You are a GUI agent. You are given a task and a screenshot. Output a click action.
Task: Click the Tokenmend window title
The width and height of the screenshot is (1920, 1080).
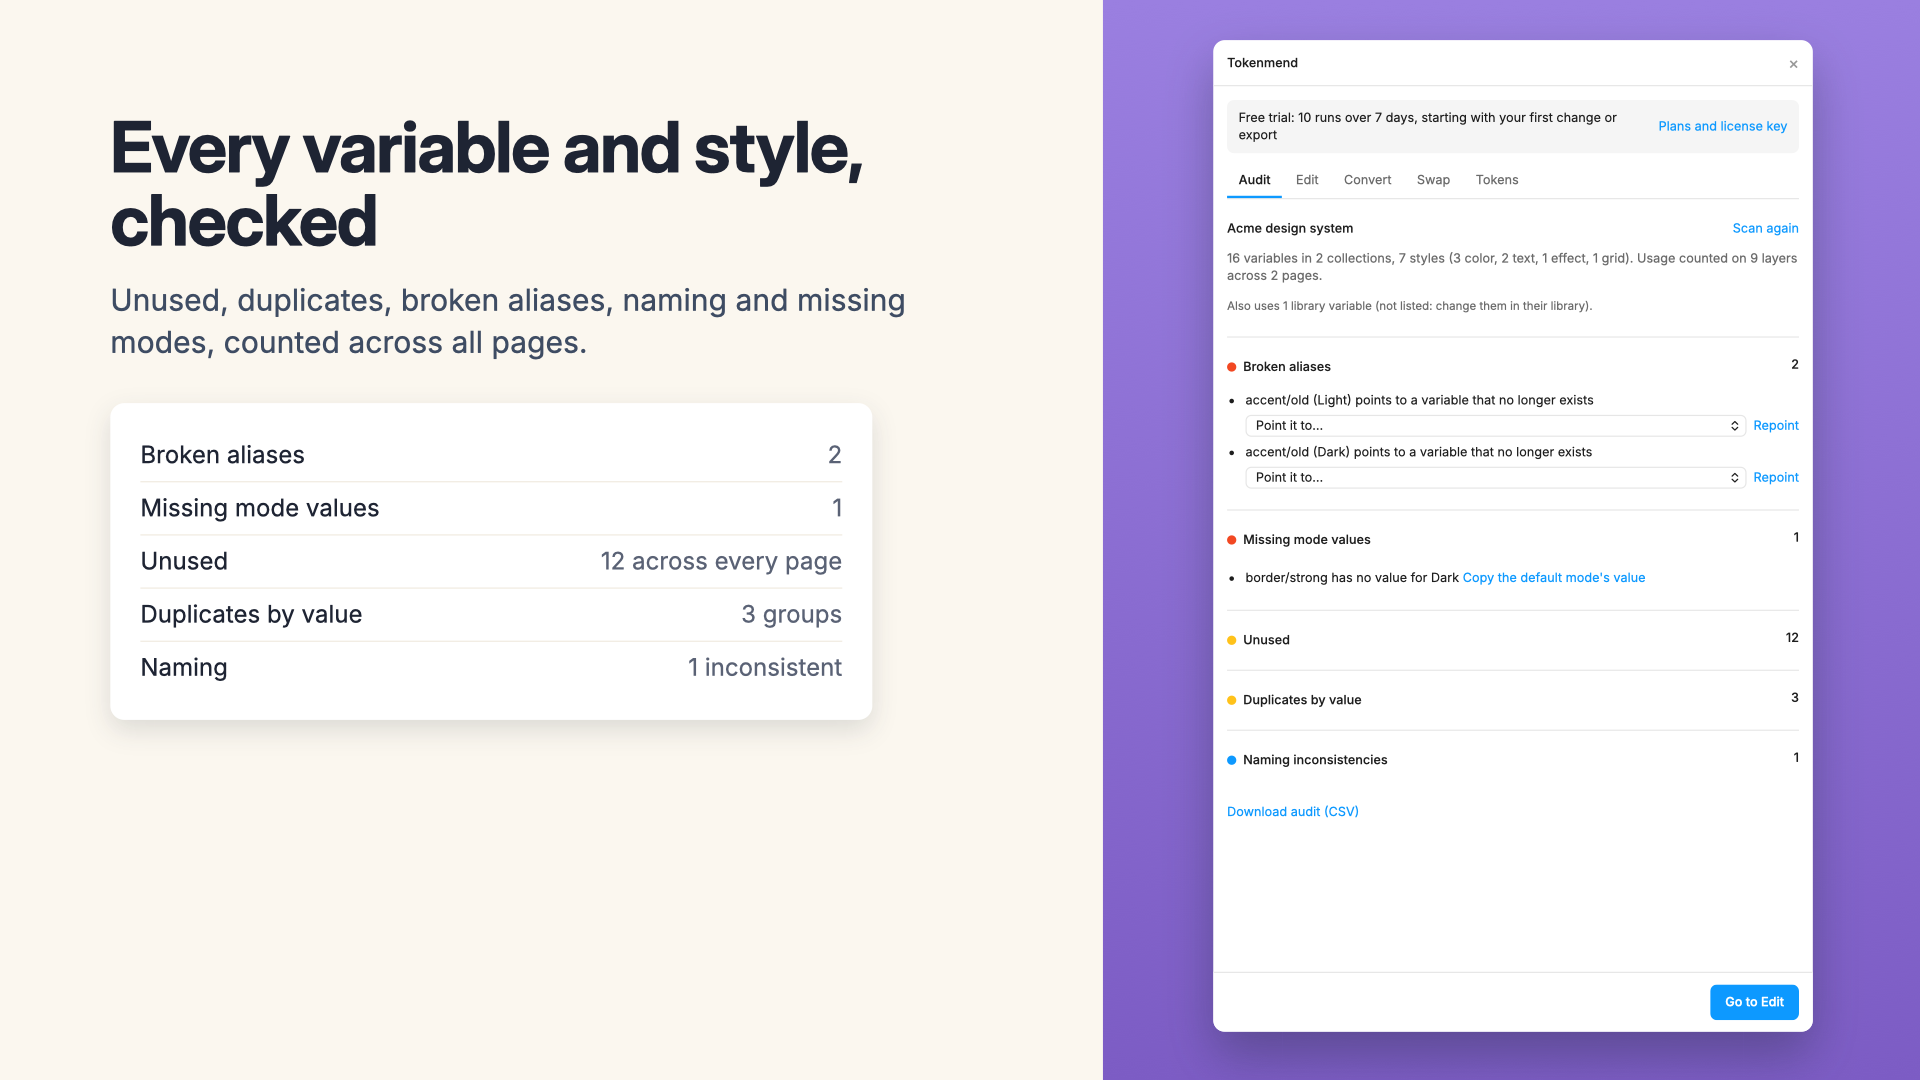click(x=1262, y=63)
